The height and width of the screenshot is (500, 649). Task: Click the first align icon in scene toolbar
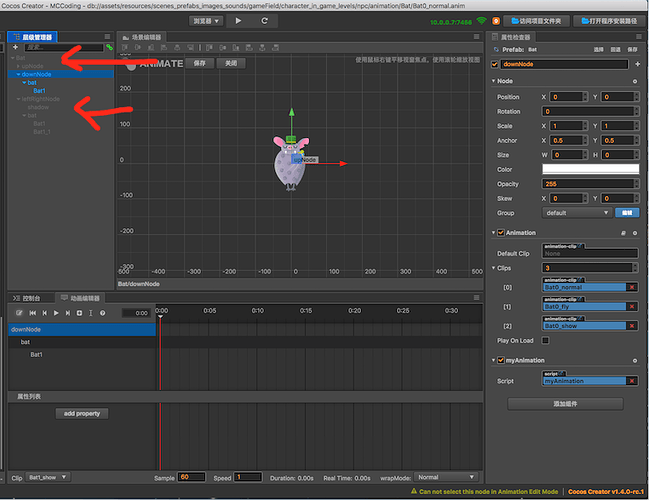coord(125,48)
